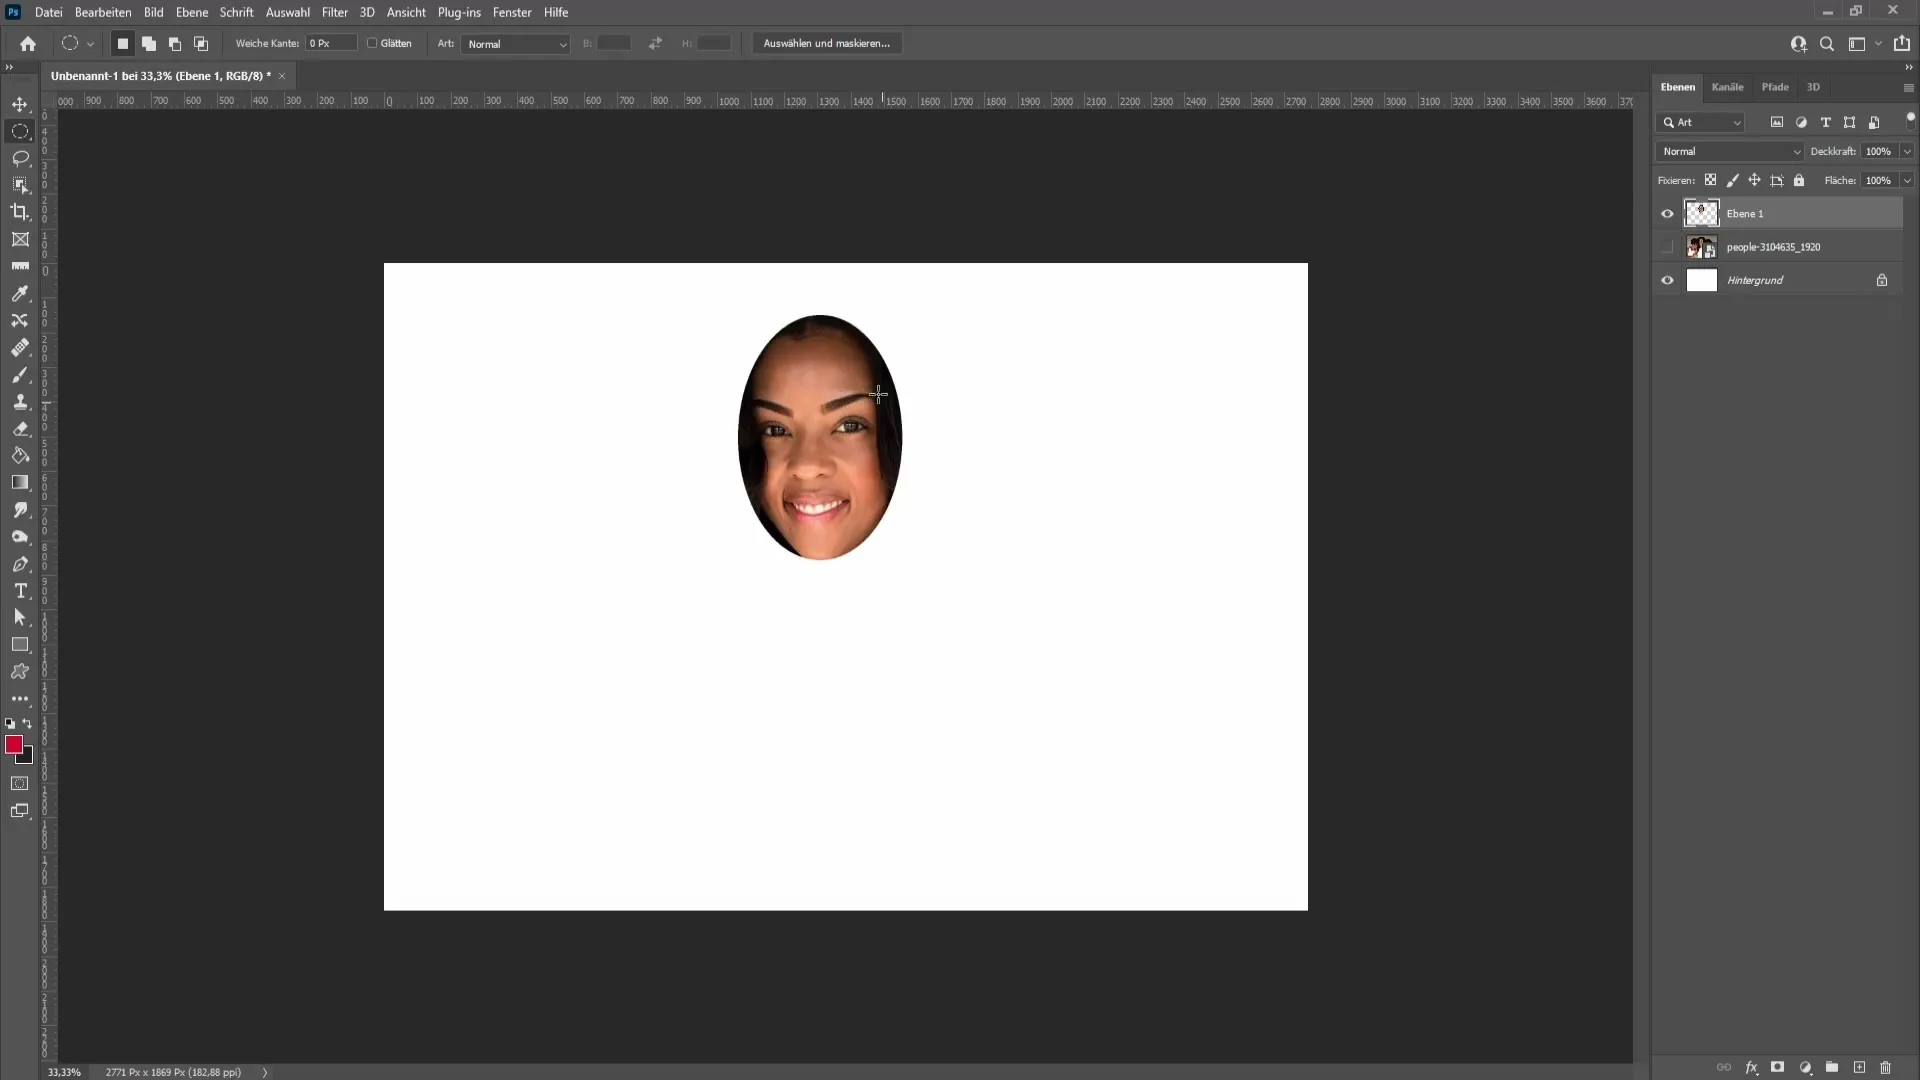The width and height of the screenshot is (1920, 1080).
Task: Show the people-3104635_1920 layer
Action: click(x=1667, y=247)
